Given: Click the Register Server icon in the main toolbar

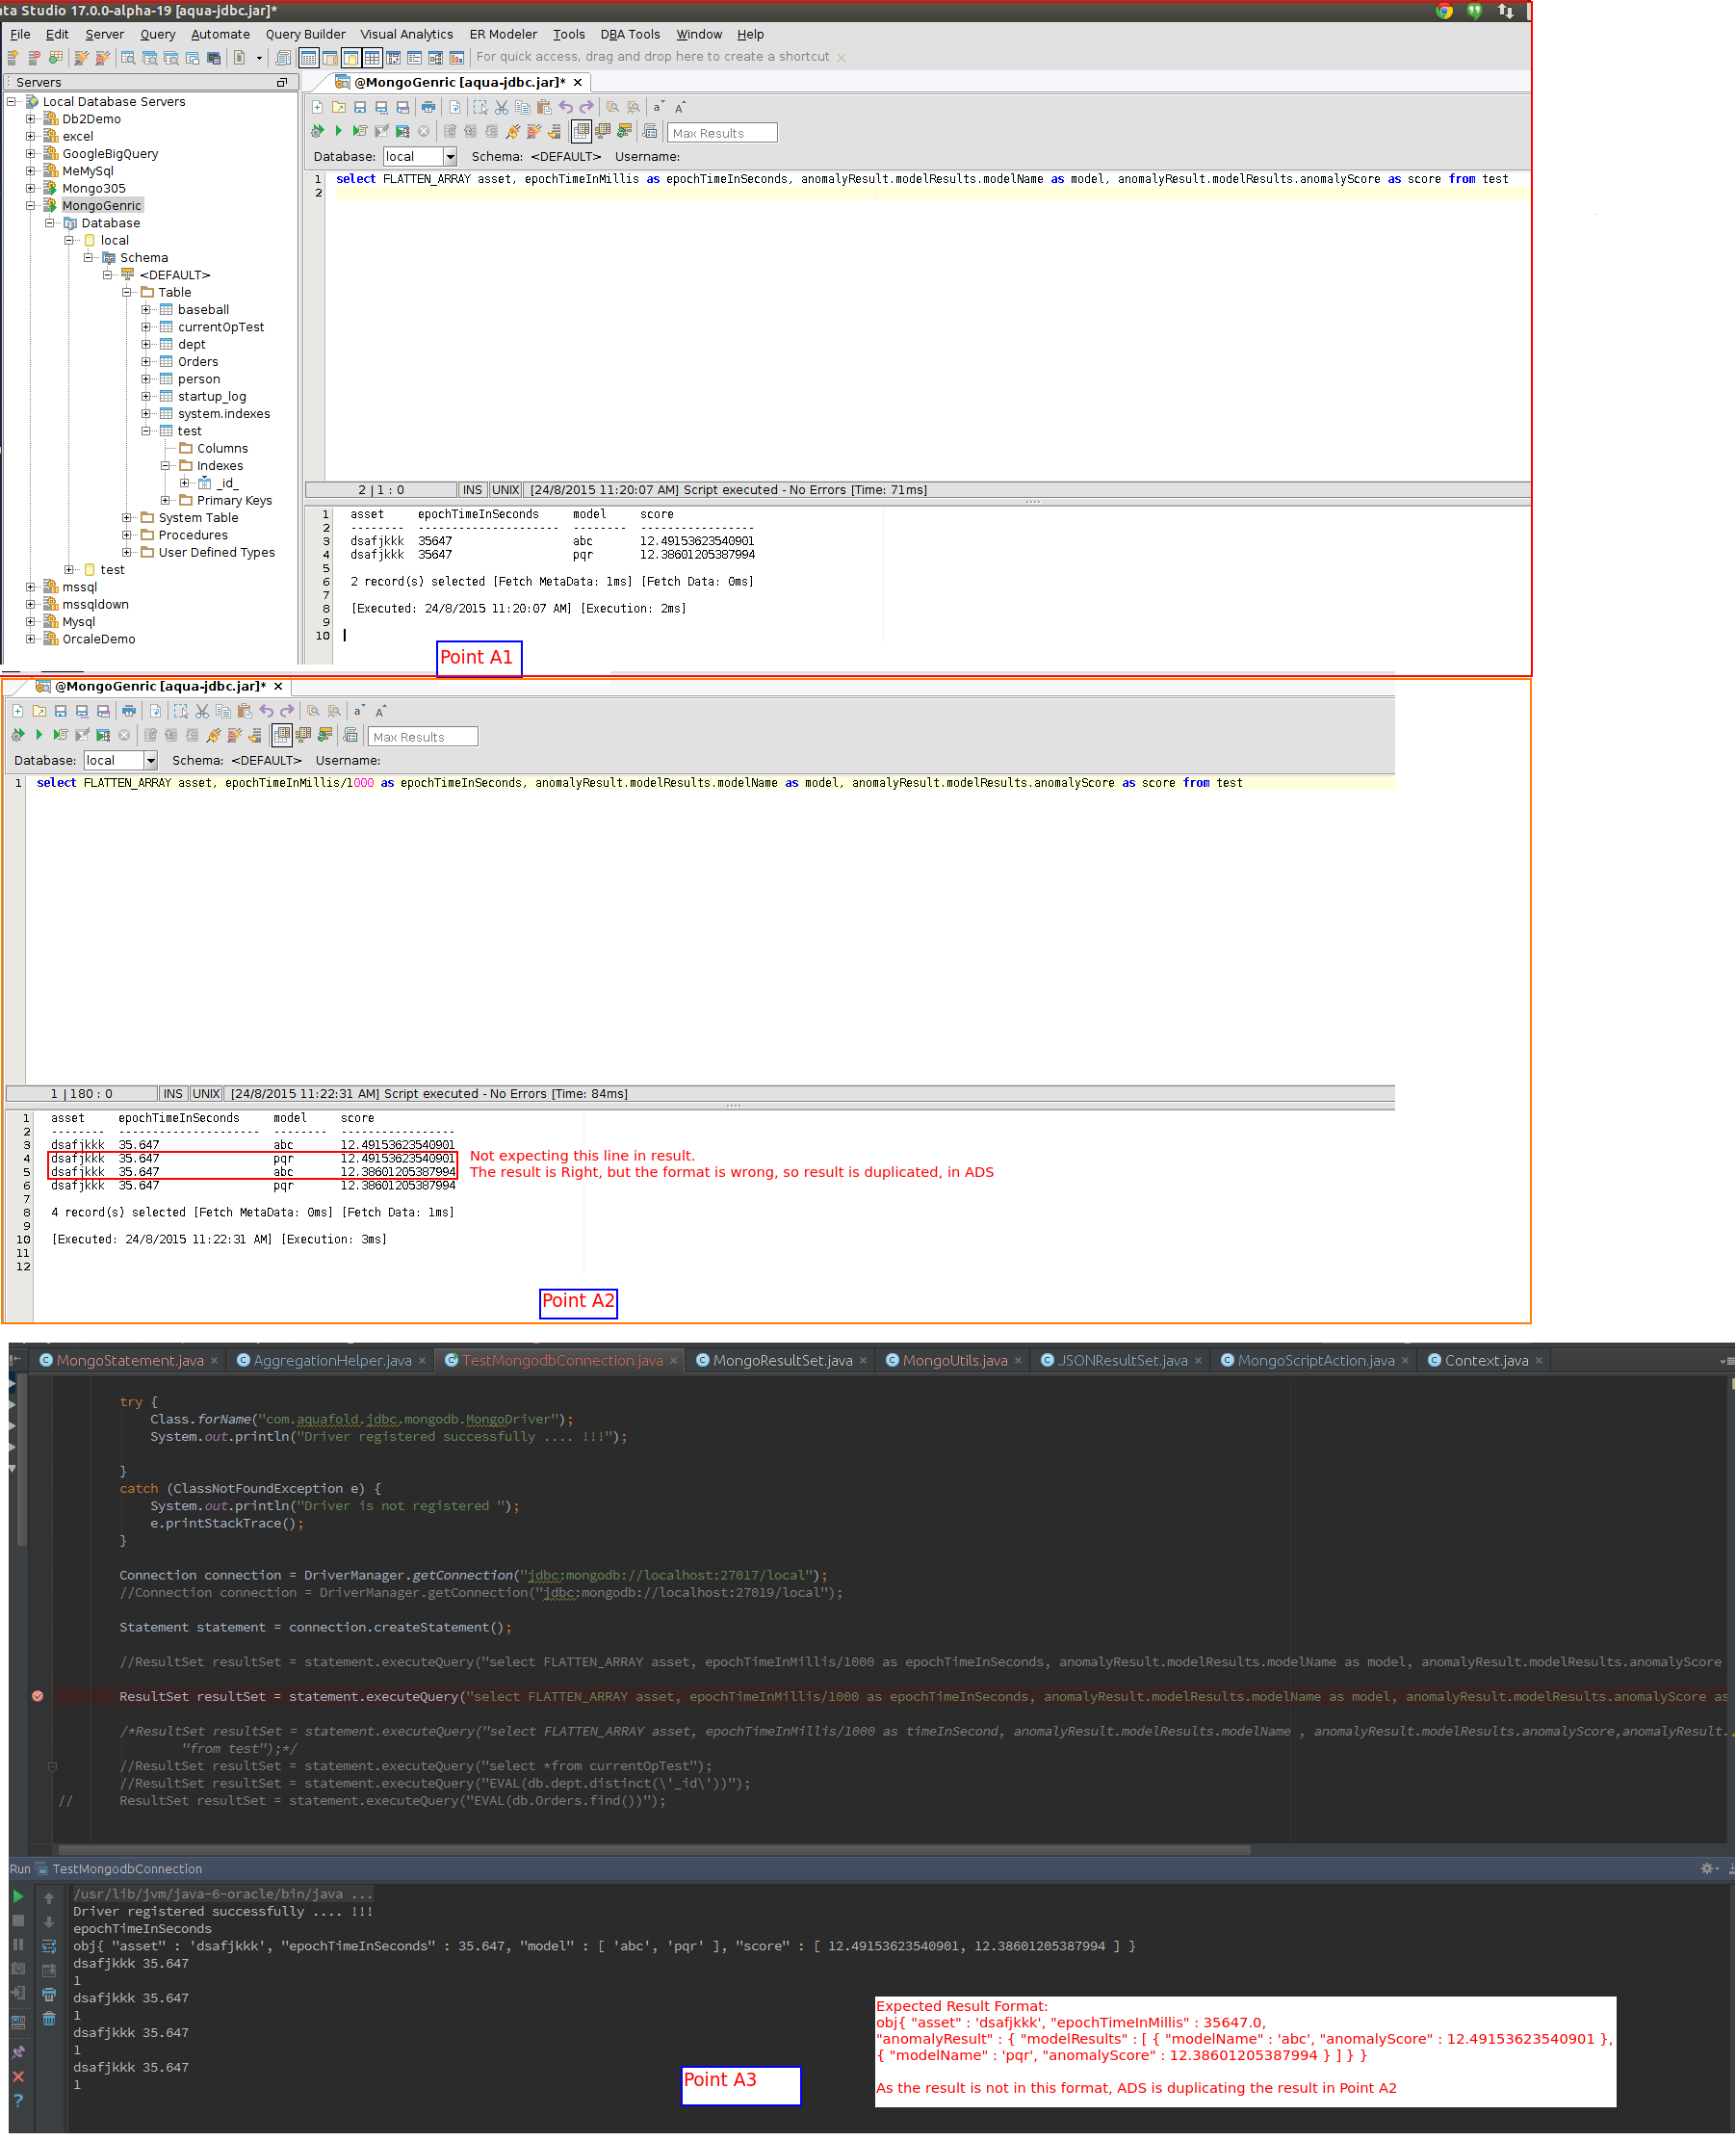Looking at the screenshot, I should coord(13,58).
